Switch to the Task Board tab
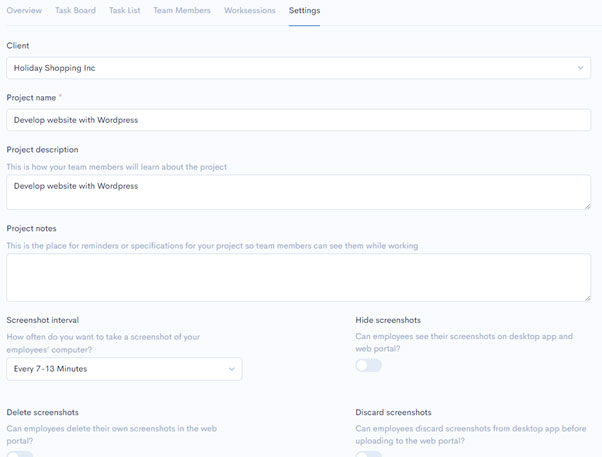The width and height of the screenshot is (602, 457). point(75,11)
